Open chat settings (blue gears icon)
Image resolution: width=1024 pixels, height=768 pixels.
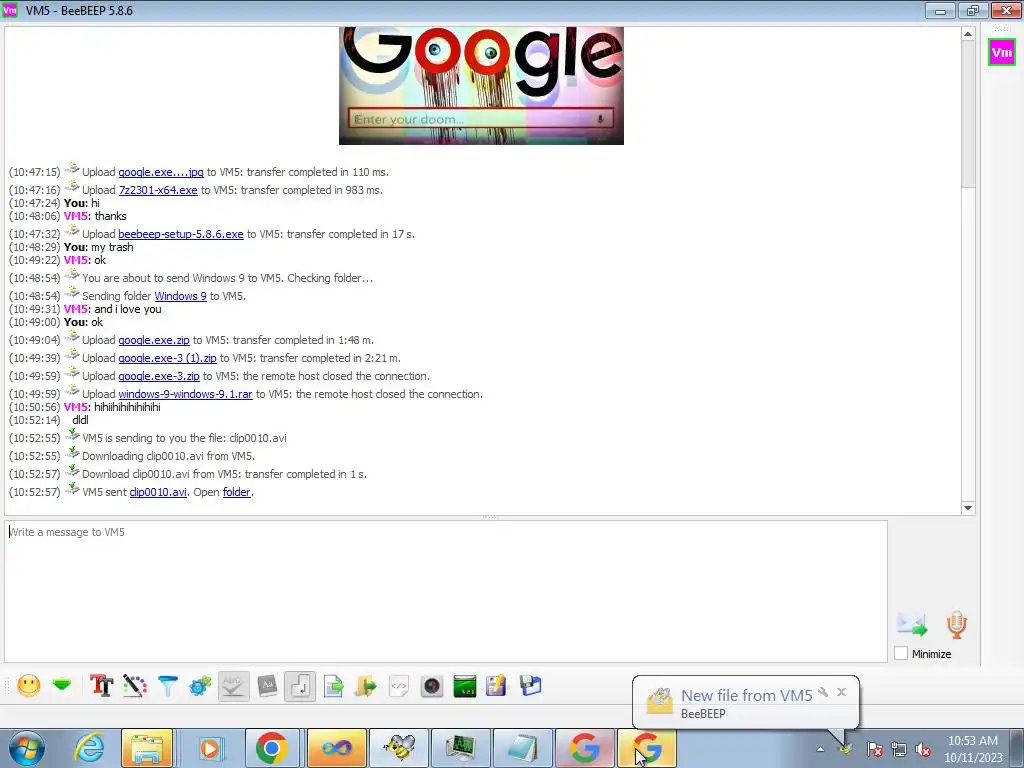tap(200, 686)
